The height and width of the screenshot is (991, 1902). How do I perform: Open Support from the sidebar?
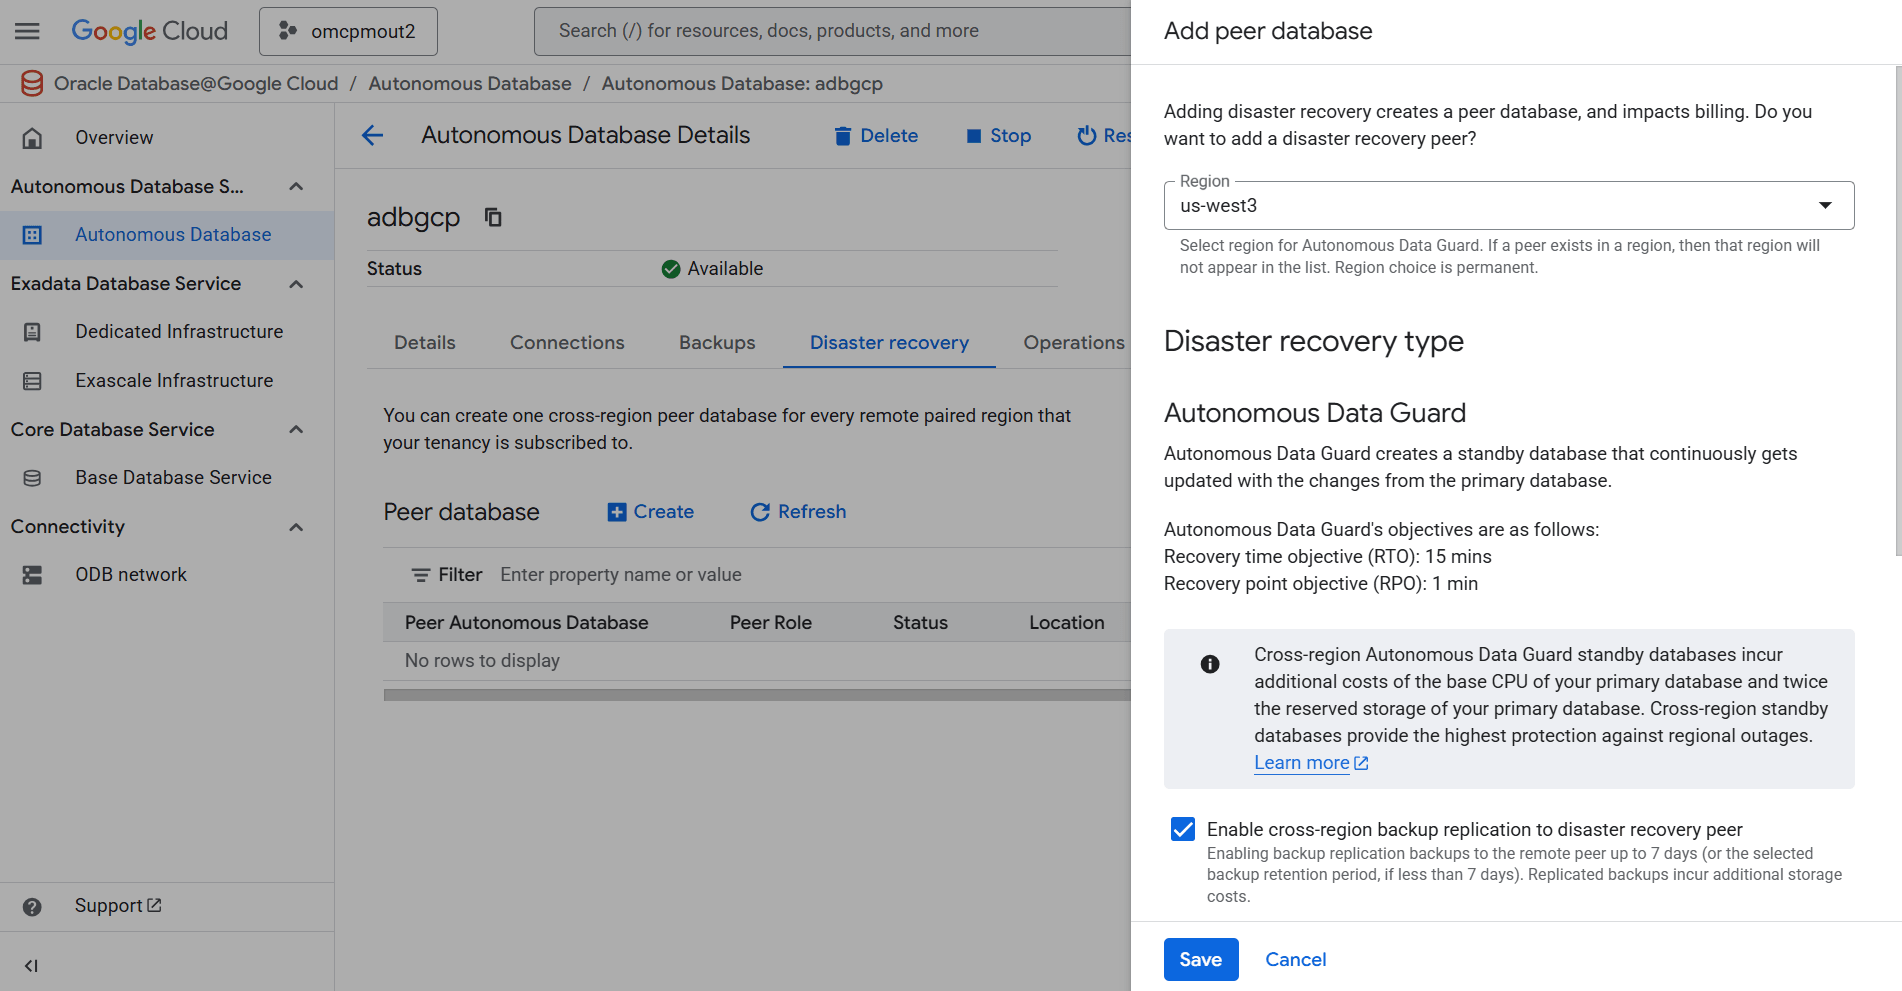[x=109, y=905]
